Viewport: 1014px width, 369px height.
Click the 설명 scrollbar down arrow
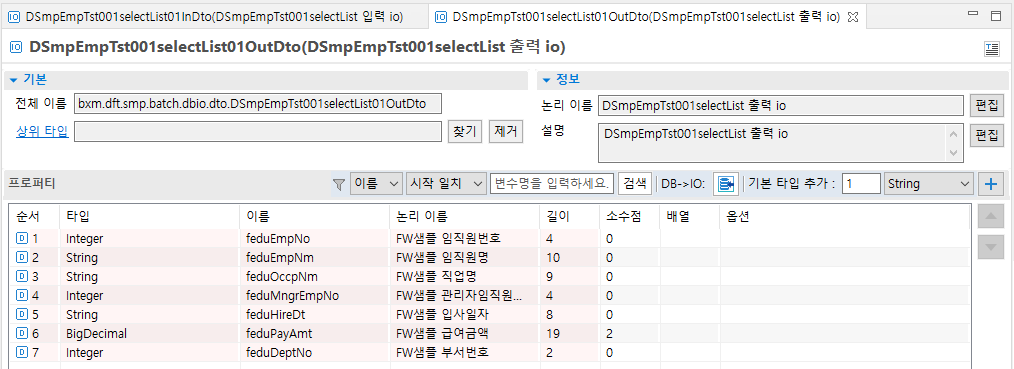(953, 153)
